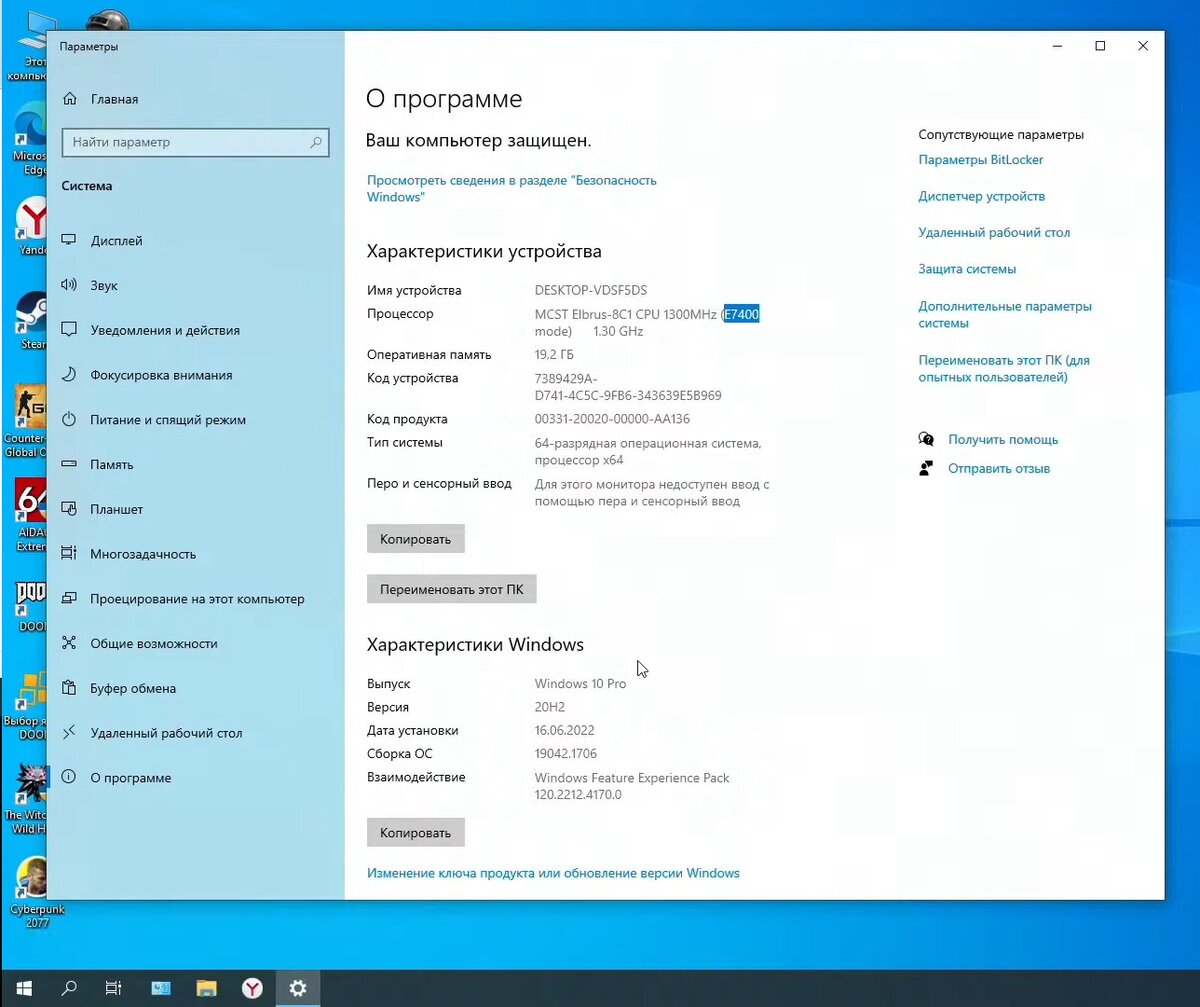Click the Отправить отзыв feedback icon
This screenshot has width=1200, height=1007.
point(926,468)
